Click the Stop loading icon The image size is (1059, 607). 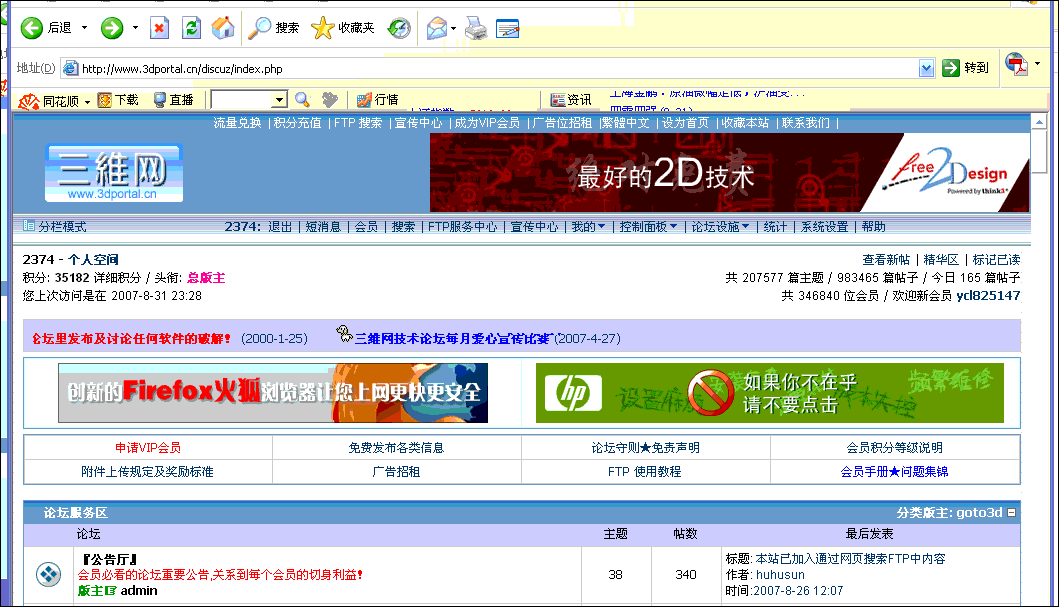(159, 28)
